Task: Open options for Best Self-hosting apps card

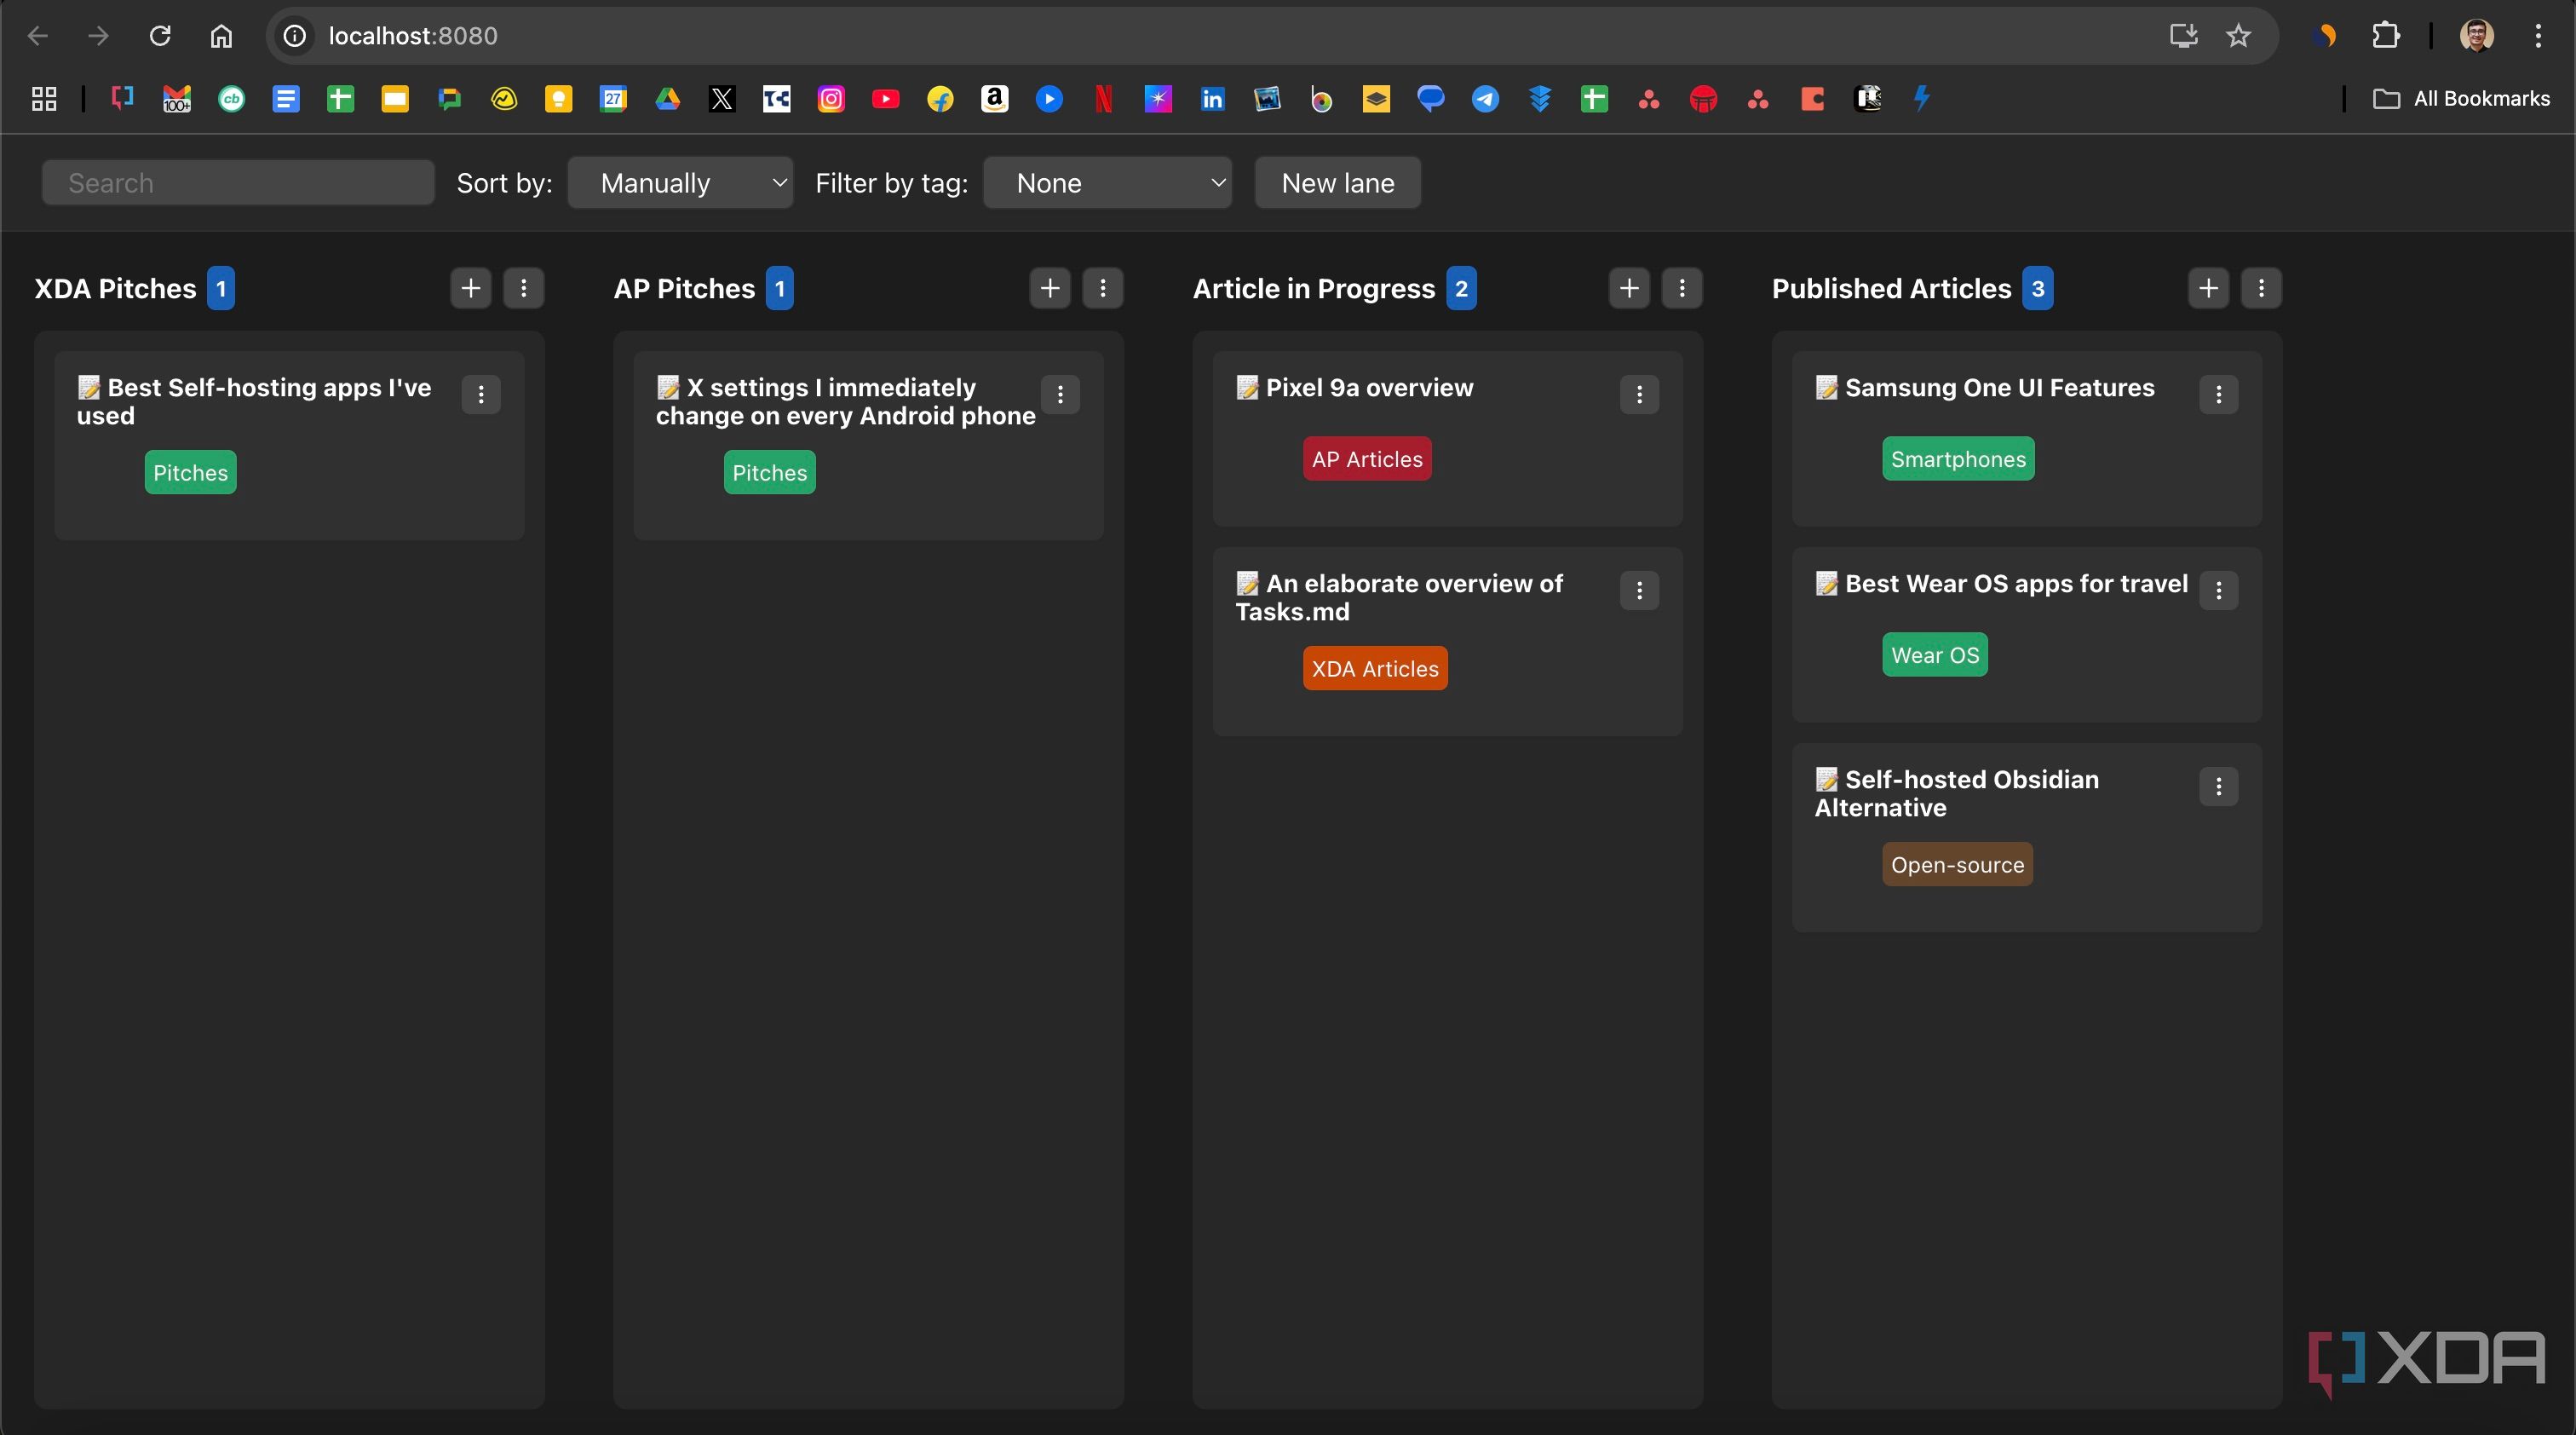Action: tap(481, 394)
